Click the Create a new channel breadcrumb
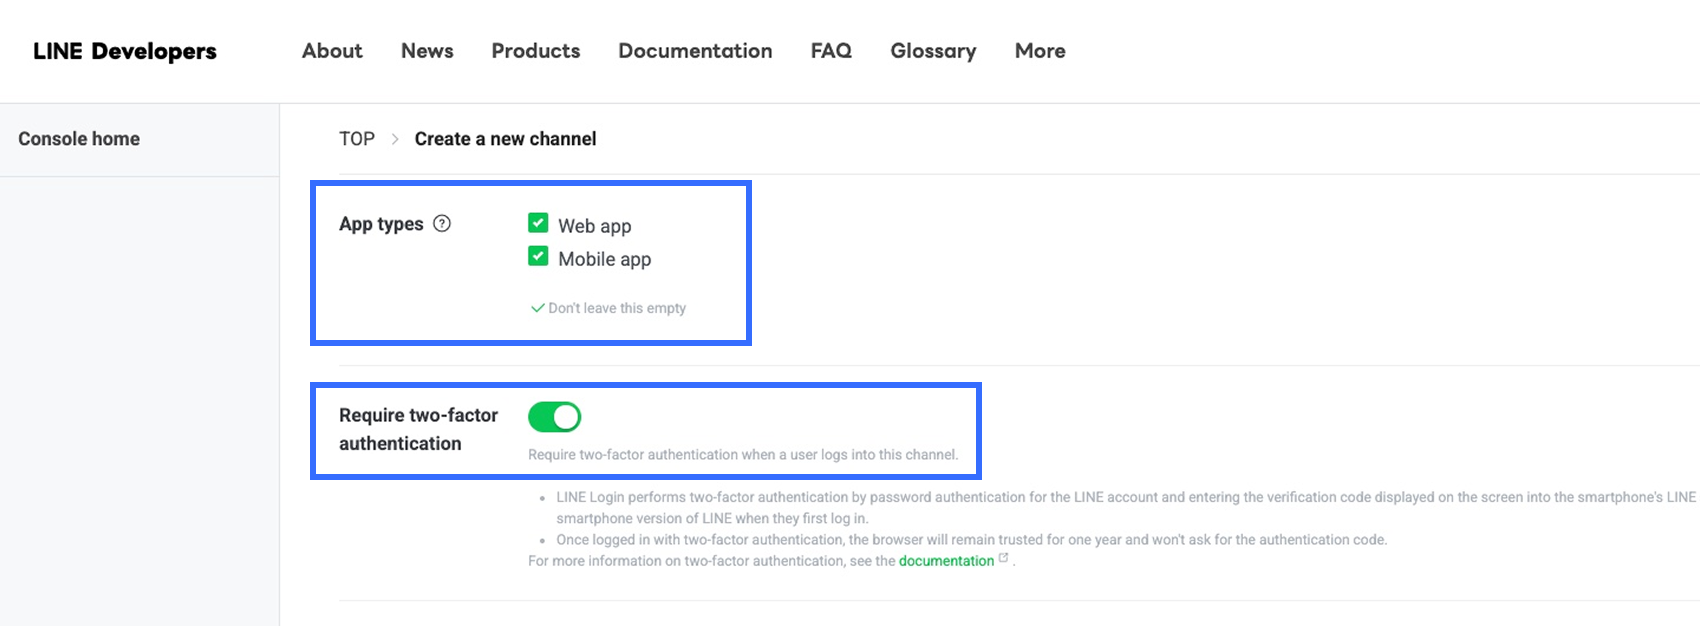Image resolution: width=1700 pixels, height=626 pixels. (x=505, y=139)
